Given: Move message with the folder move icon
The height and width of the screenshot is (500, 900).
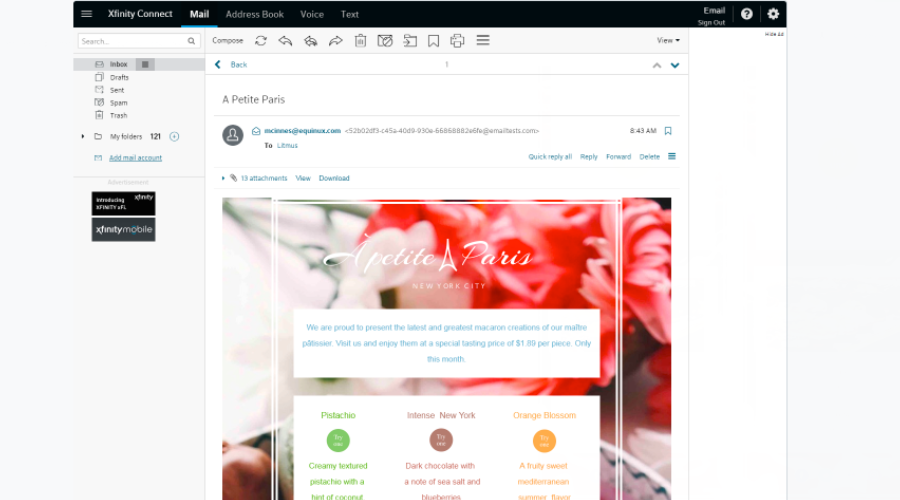Looking at the screenshot, I should coord(410,41).
